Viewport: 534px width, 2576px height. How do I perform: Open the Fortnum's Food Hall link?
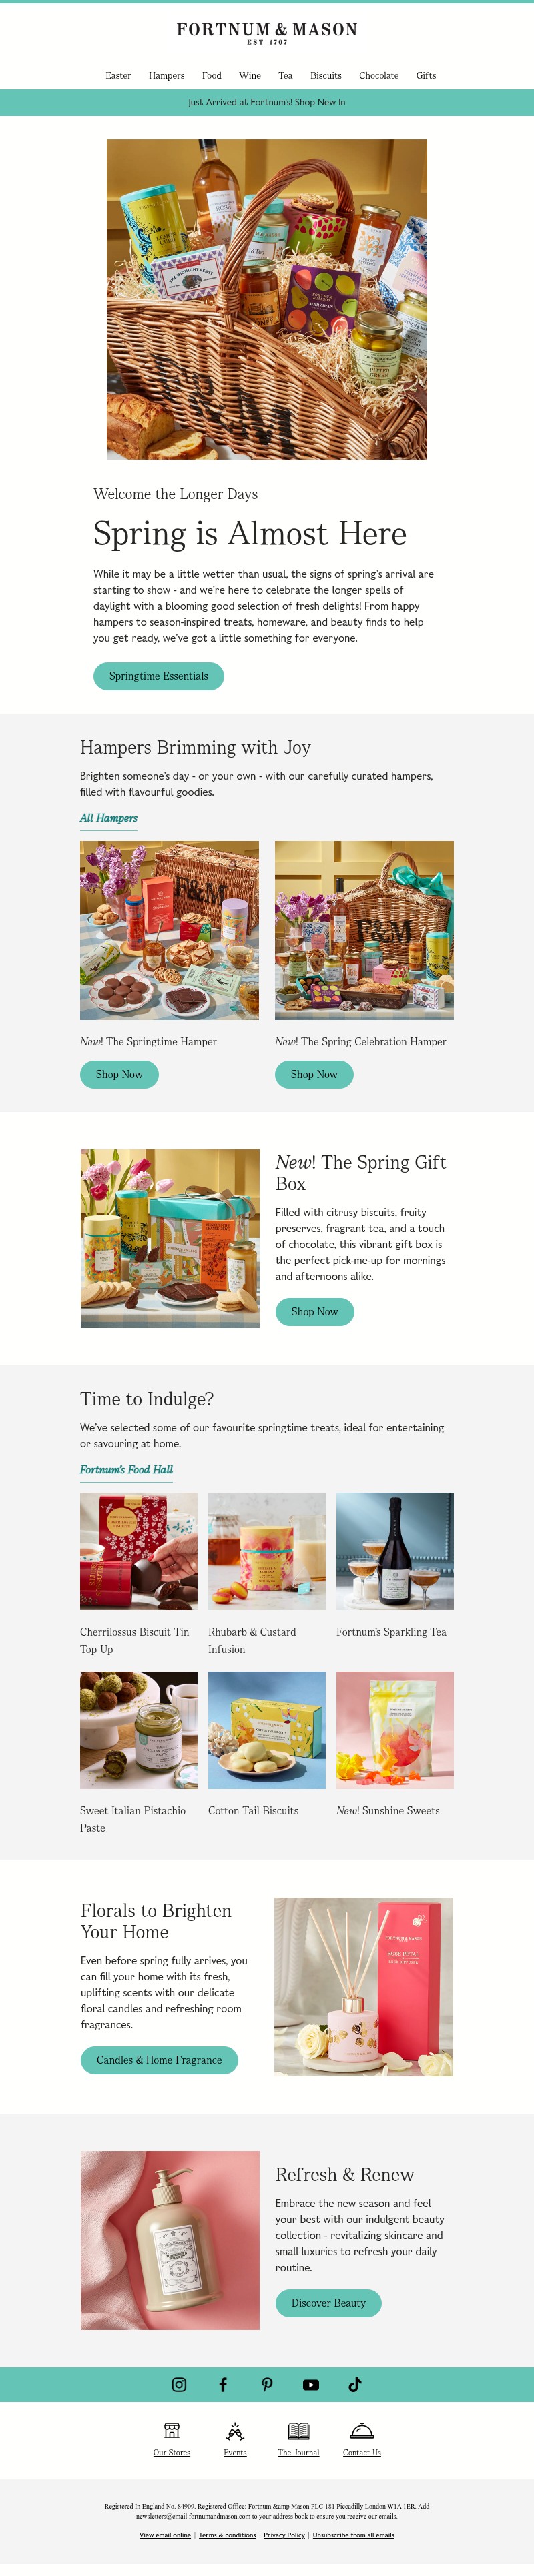(126, 1470)
